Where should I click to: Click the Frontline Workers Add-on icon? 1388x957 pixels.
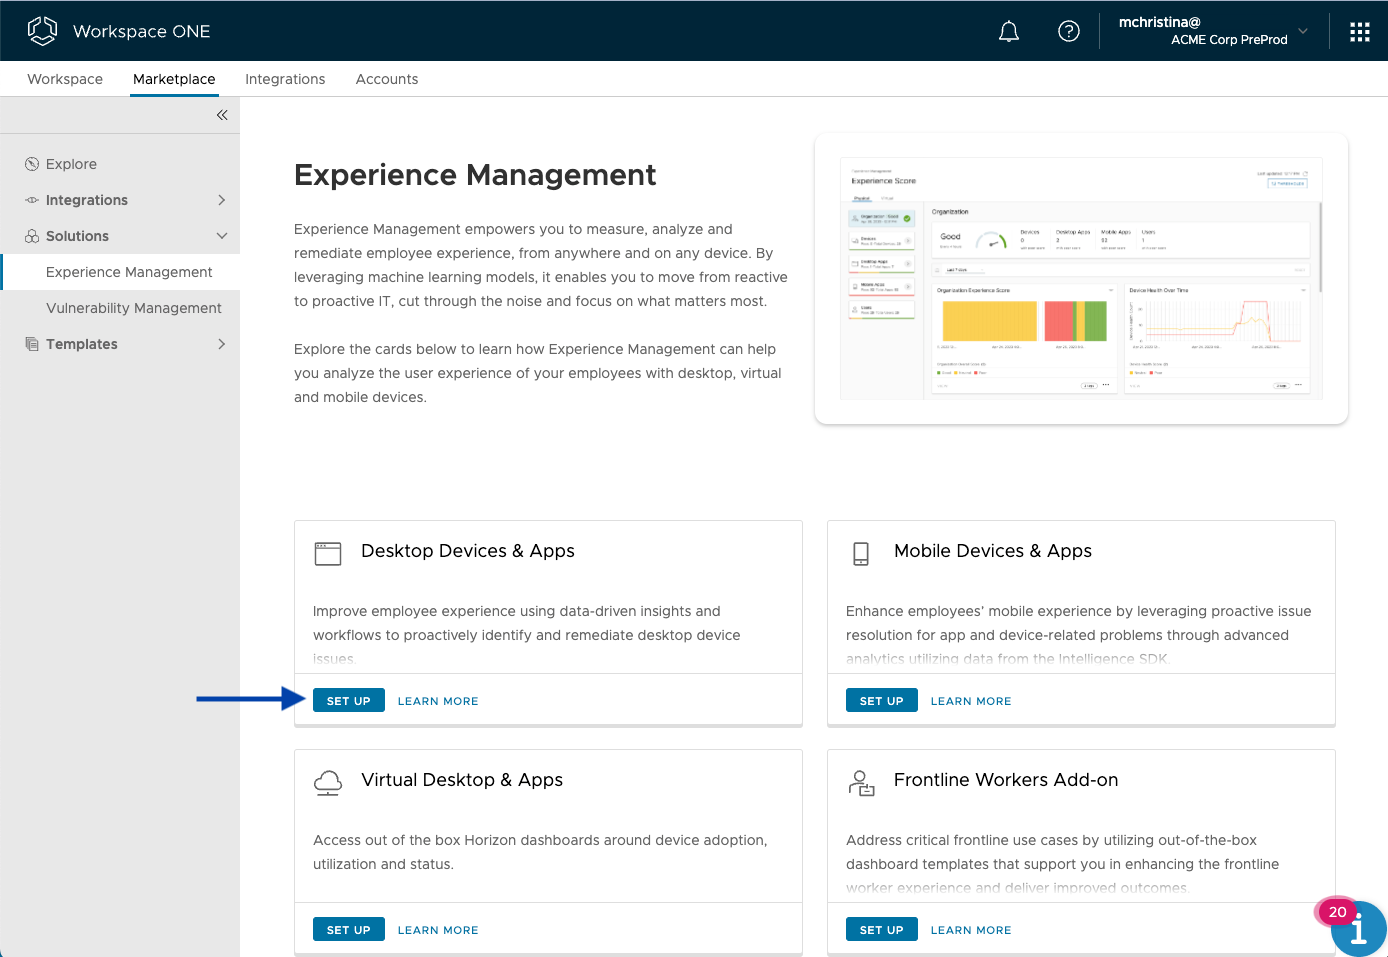[x=861, y=782]
